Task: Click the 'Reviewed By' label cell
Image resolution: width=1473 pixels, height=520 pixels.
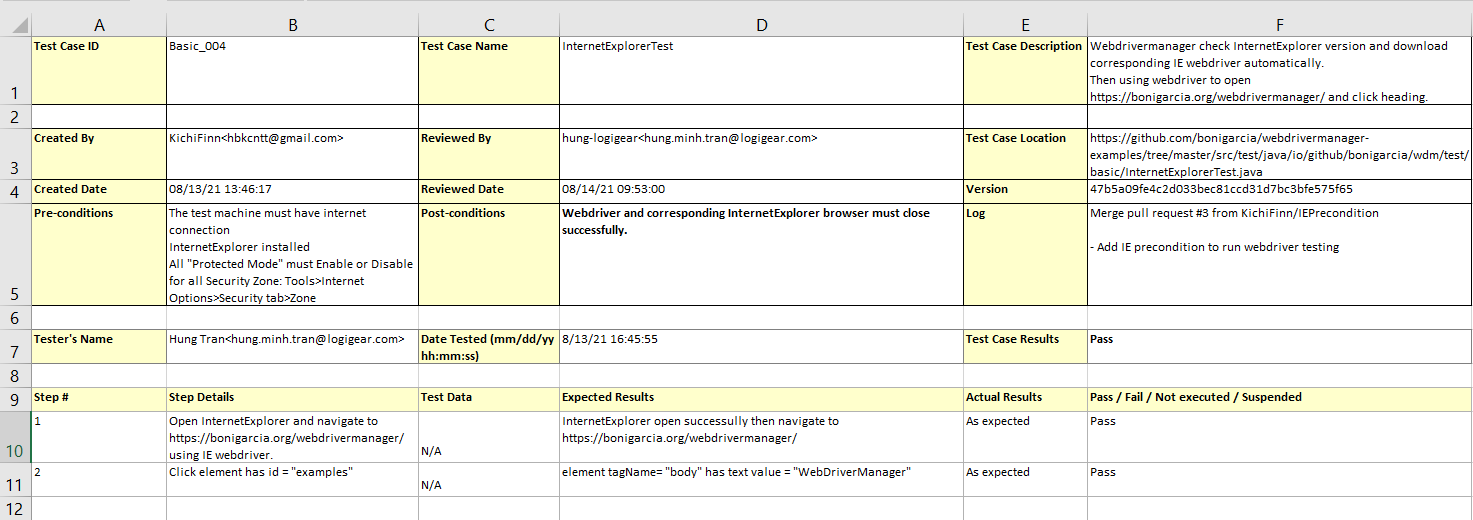Action: pos(488,154)
